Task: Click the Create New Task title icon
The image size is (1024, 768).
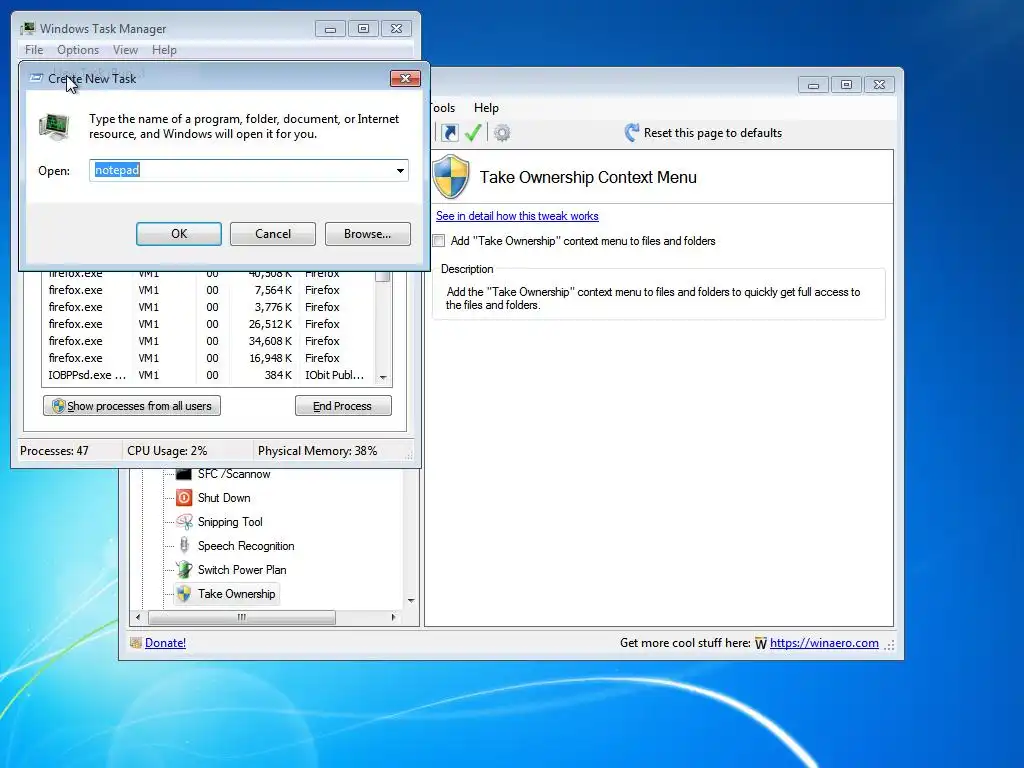Action: tap(37, 78)
